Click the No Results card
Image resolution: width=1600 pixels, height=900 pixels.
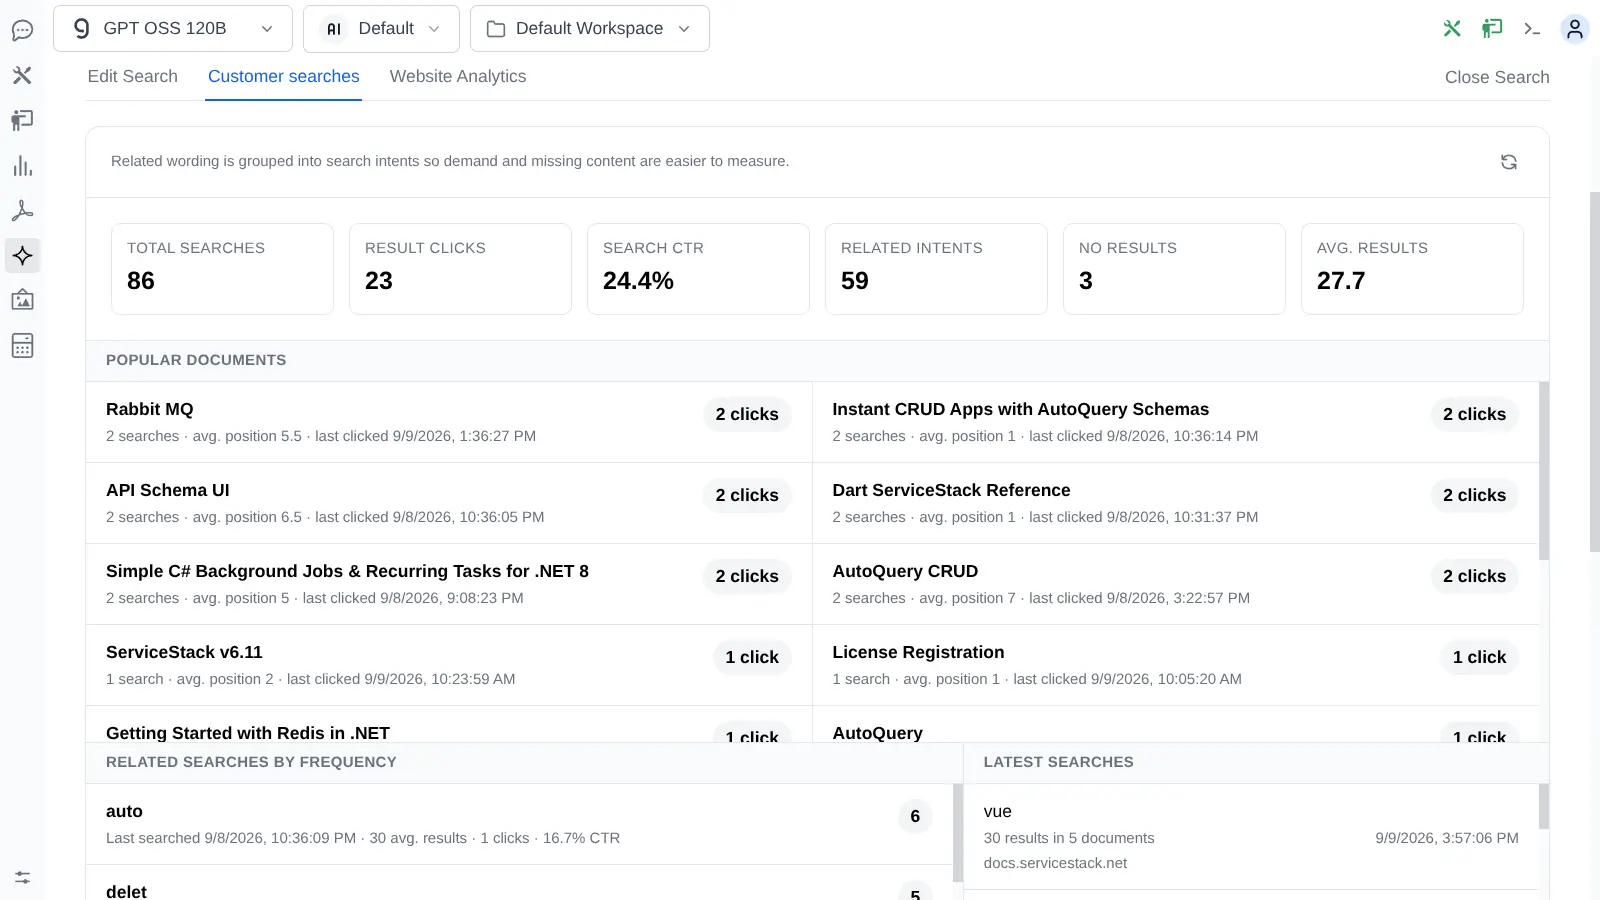[1174, 269]
